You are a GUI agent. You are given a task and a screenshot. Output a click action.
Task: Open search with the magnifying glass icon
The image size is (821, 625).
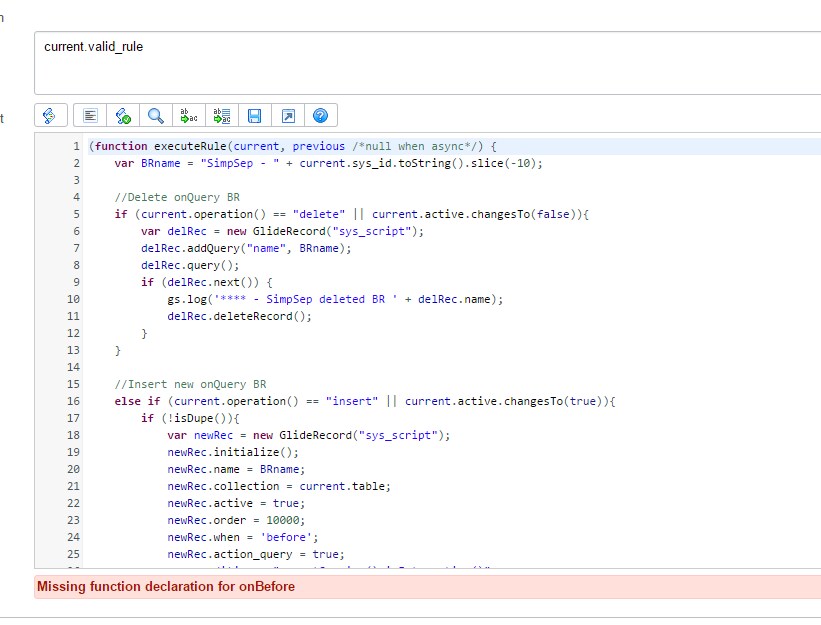pos(155,115)
